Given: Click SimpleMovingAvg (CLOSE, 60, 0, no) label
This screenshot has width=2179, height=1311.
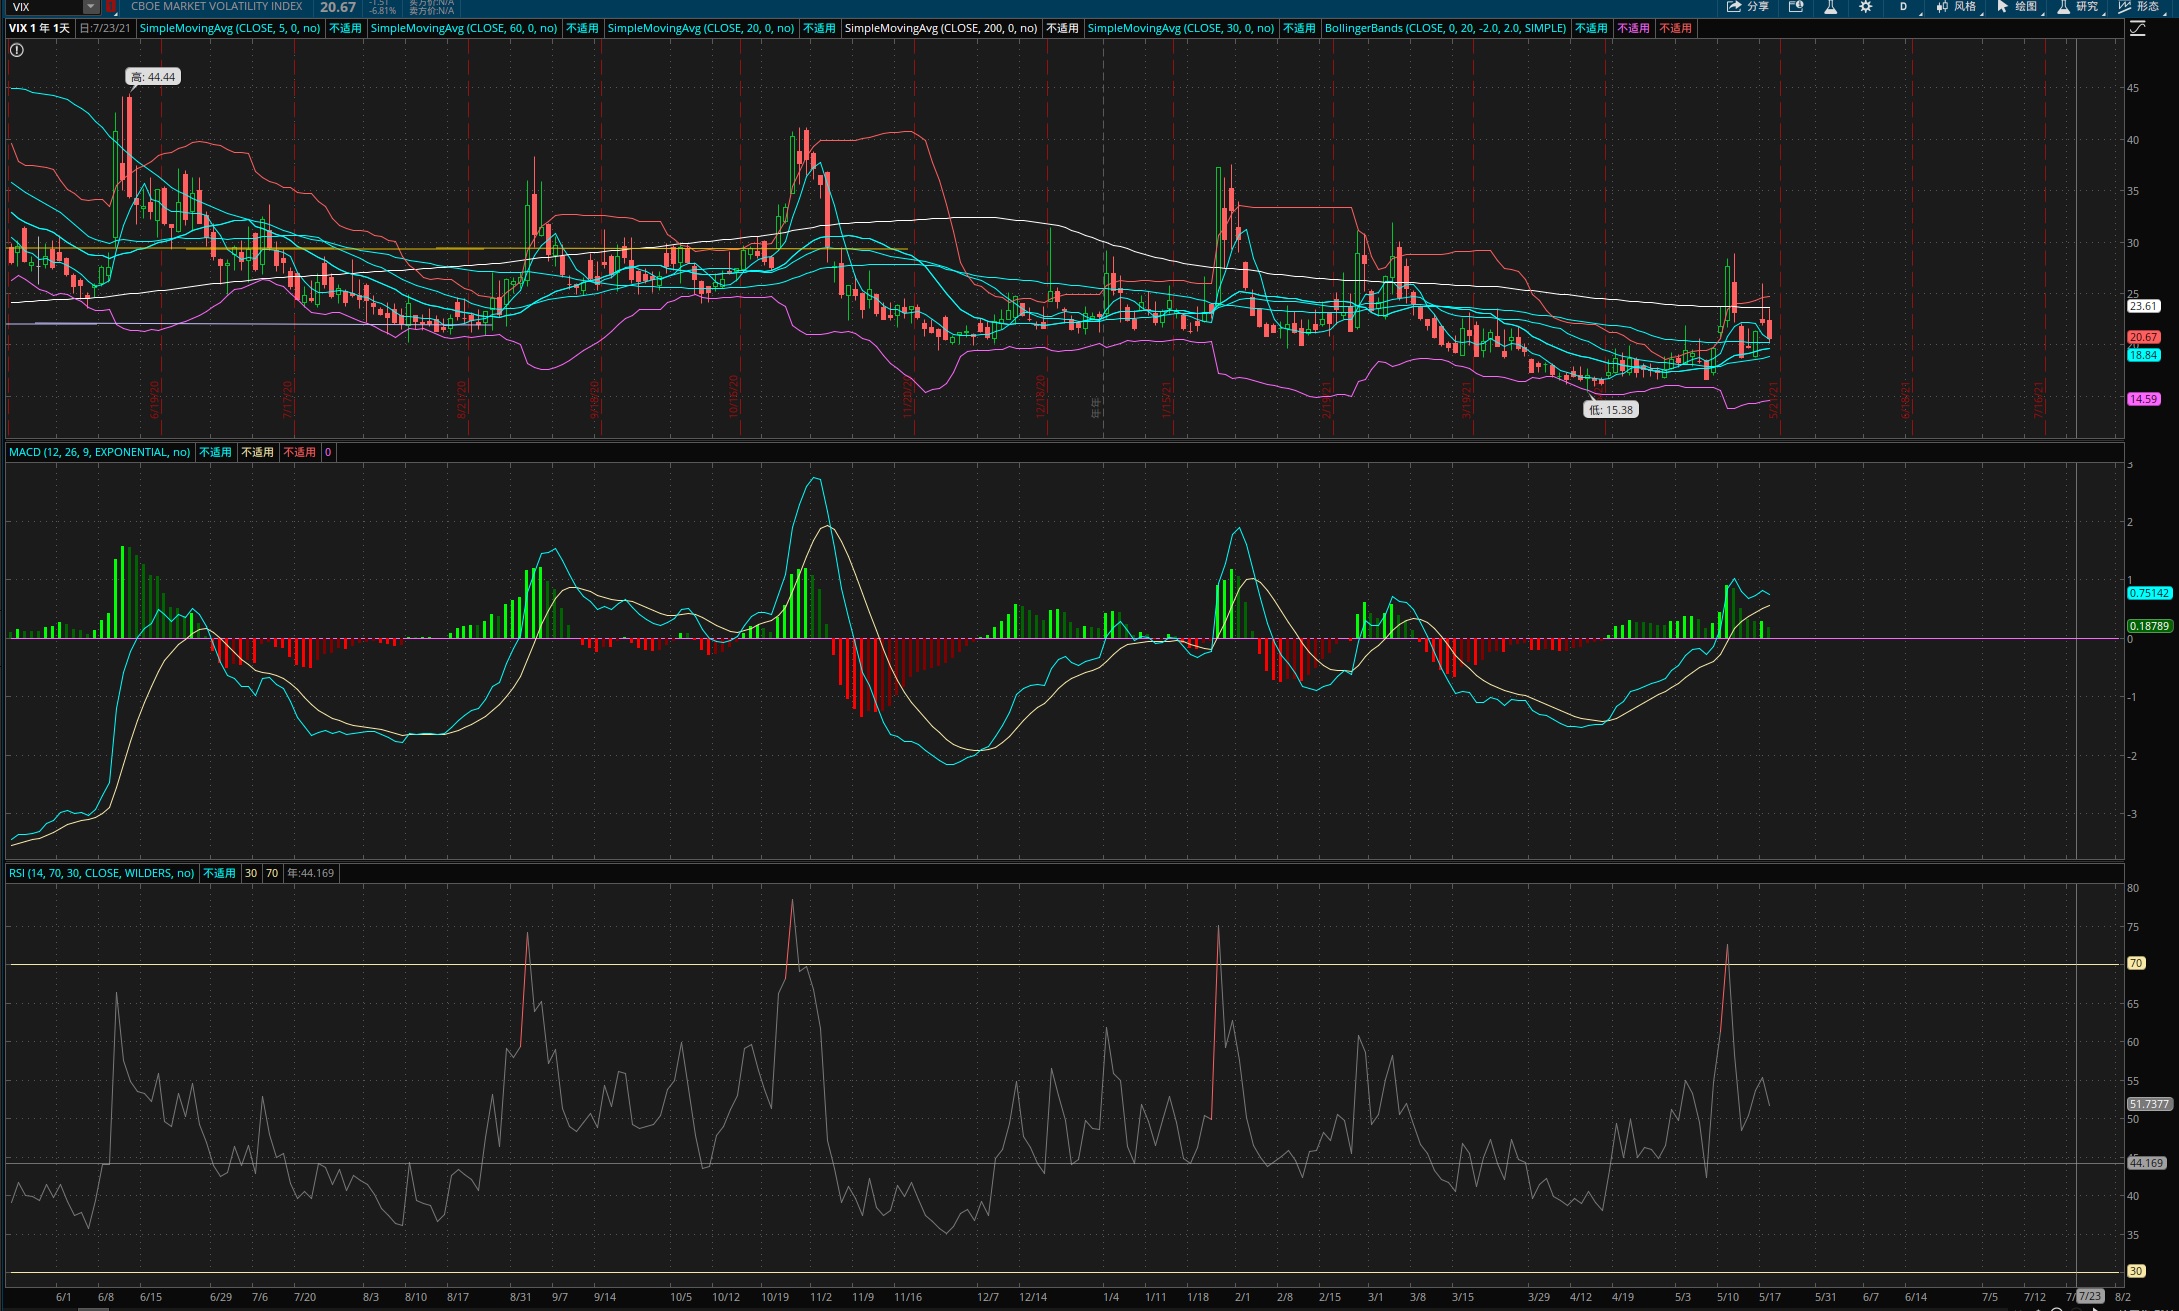Looking at the screenshot, I should tap(464, 28).
